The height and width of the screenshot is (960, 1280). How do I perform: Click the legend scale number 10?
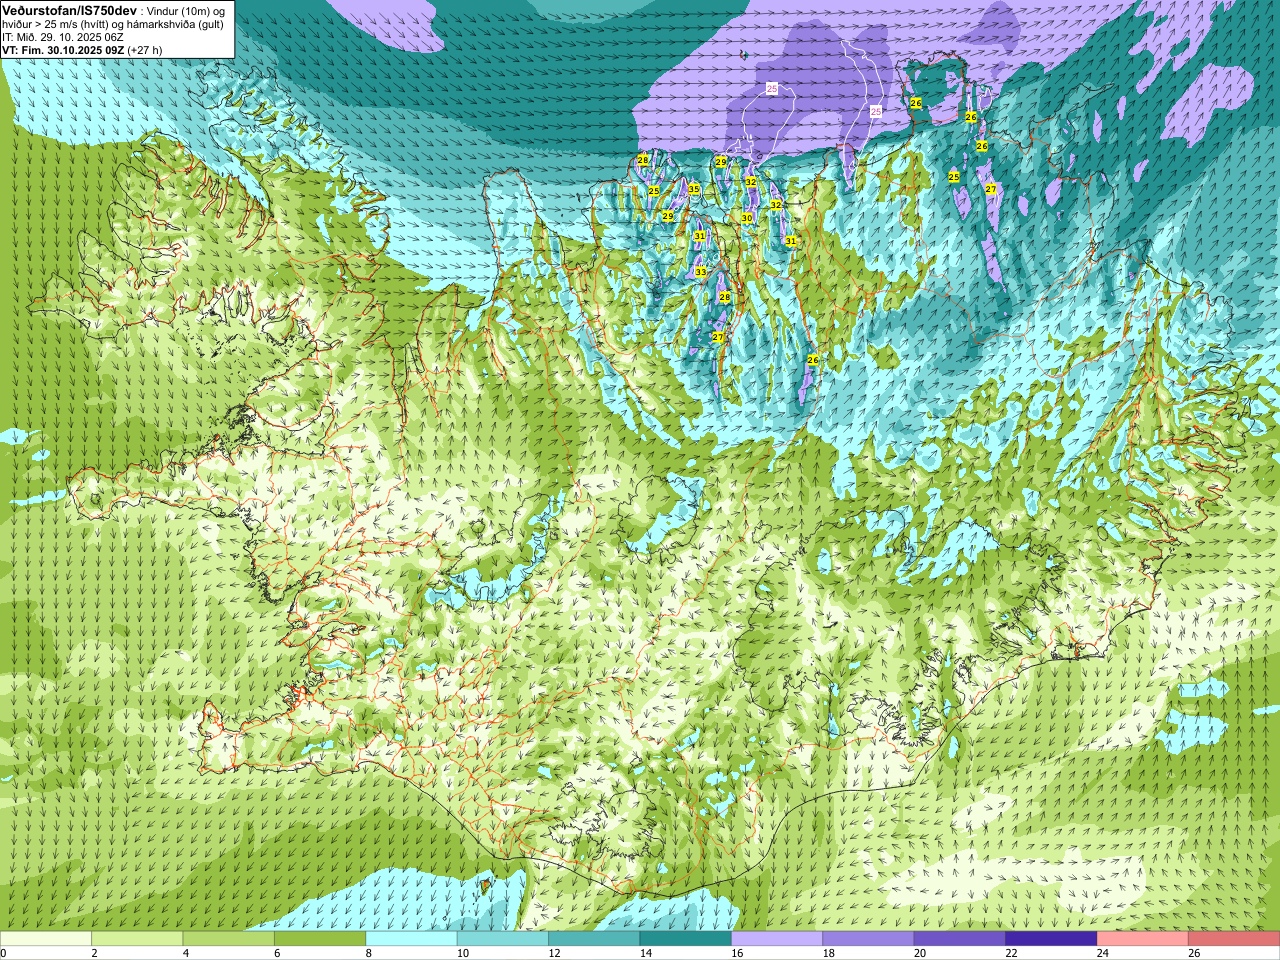(x=462, y=953)
